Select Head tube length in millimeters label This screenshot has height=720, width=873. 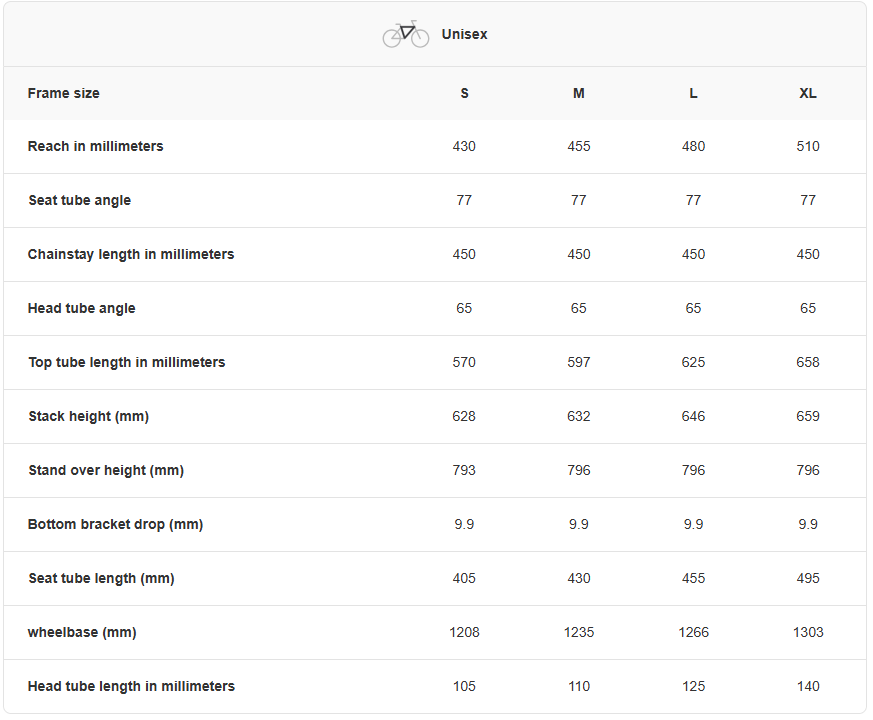pos(132,686)
